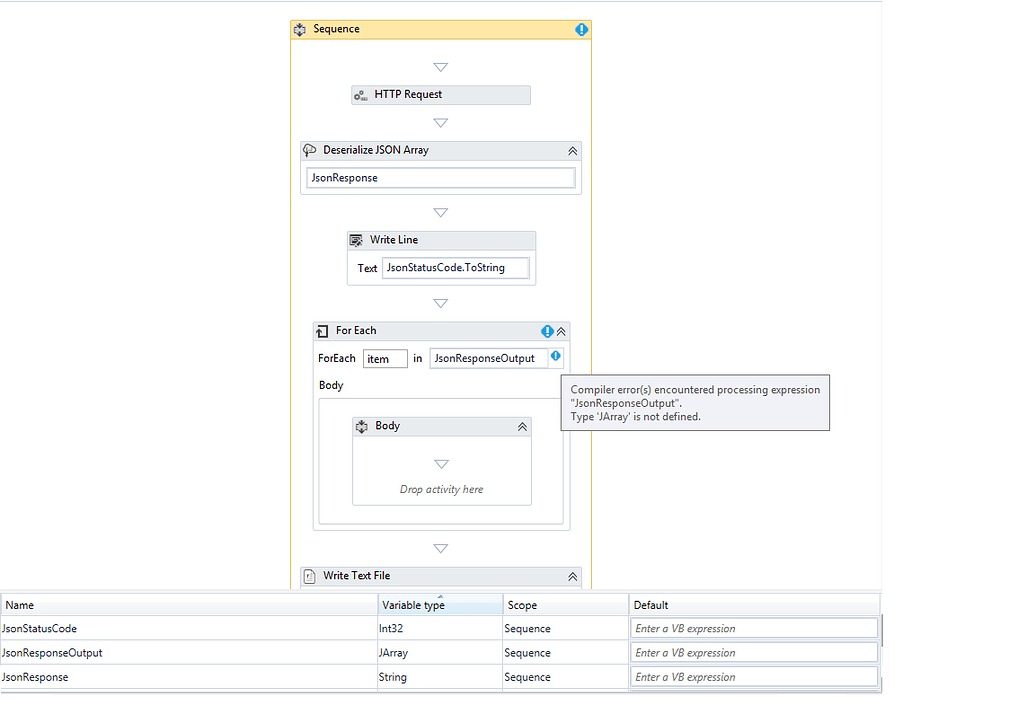Collapse the Write Text File activity
1035x705 pixels.
[572, 576]
